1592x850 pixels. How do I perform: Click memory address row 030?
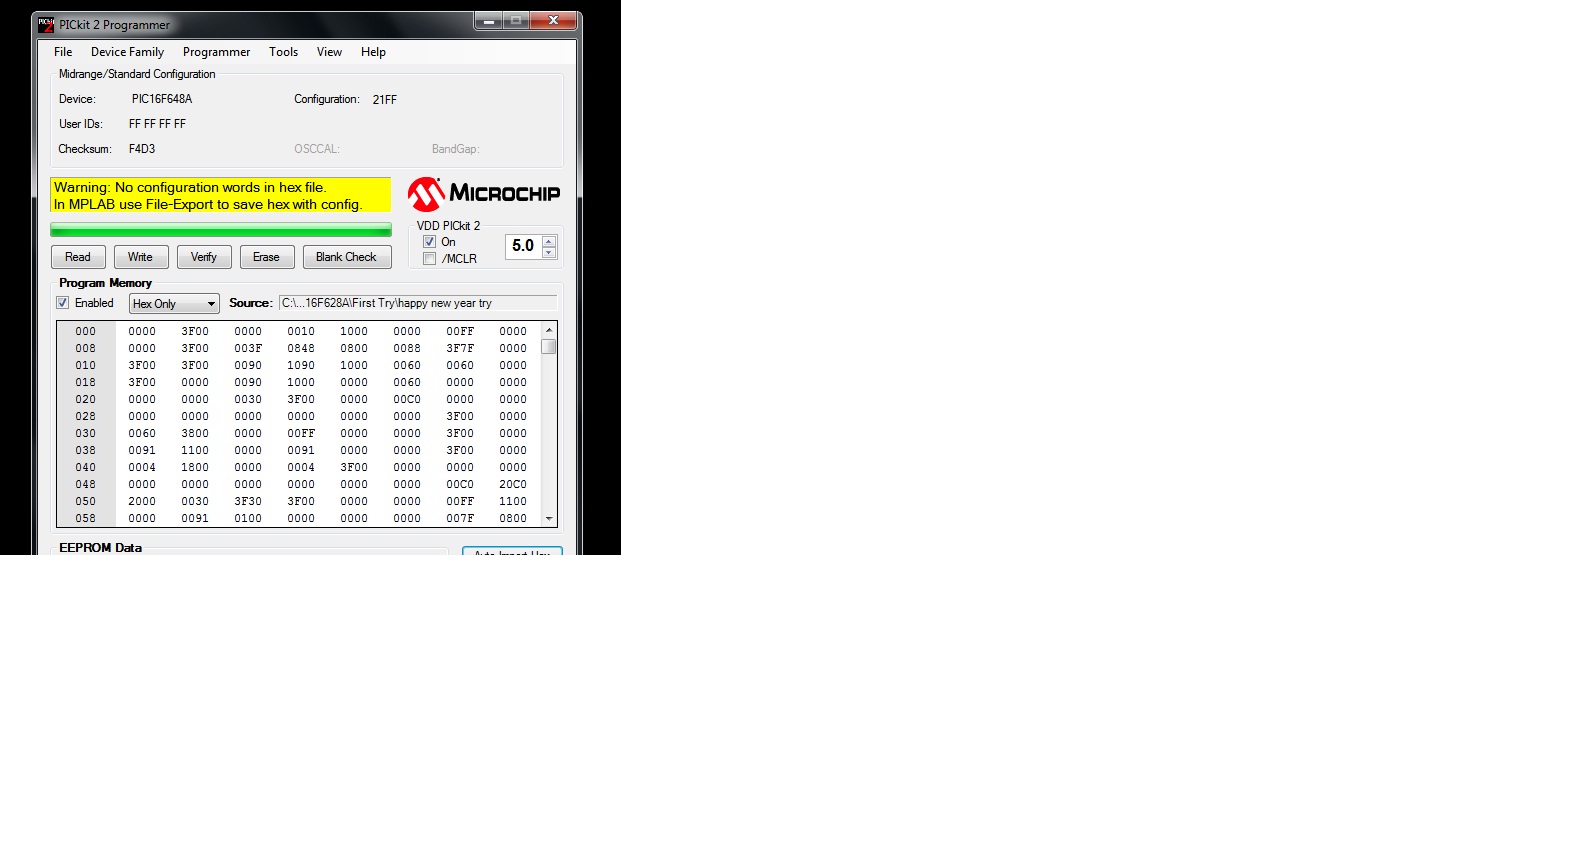click(x=86, y=433)
